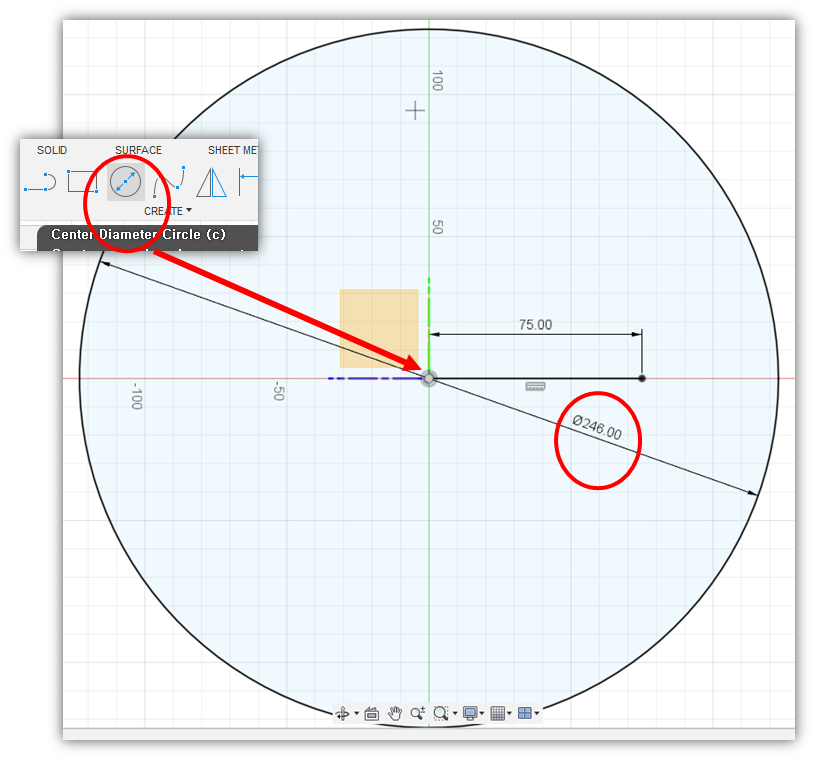
Task: Click the Look At icon
Action: 372,714
